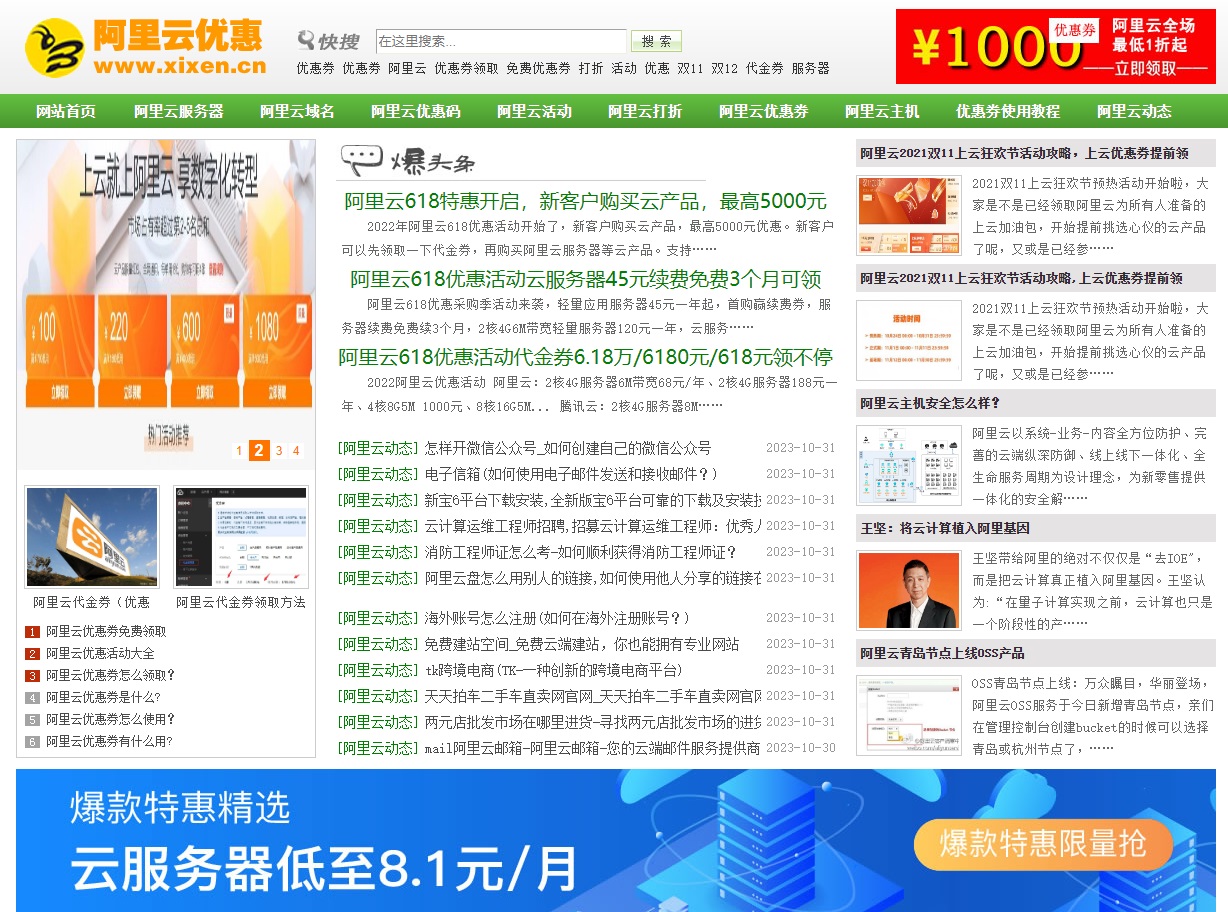Open the security architecture diagram thumbnail

pos(909,465)
